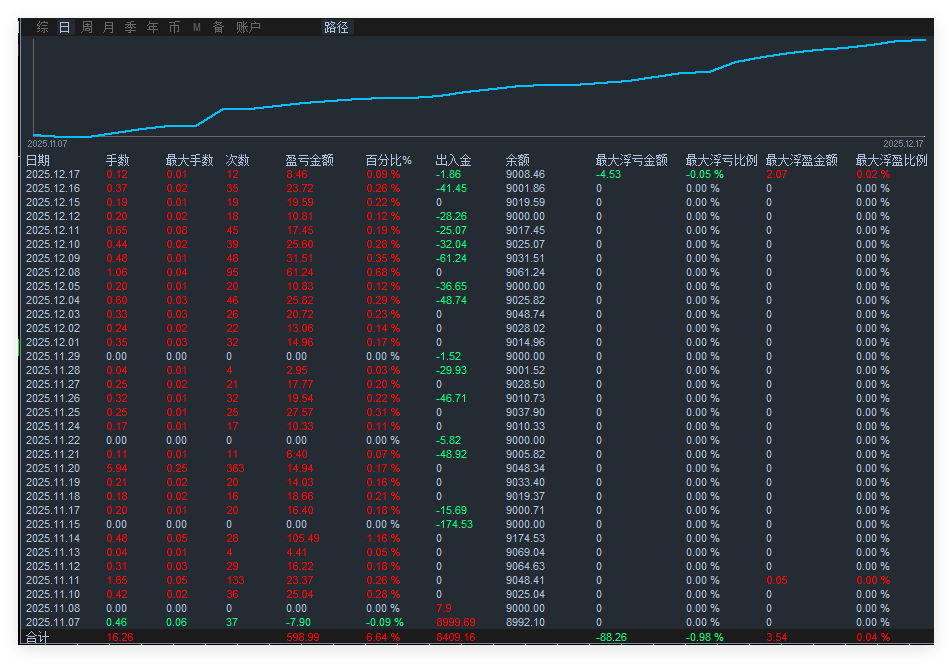Click the chart's 2025.11.07 start date label
This screenshot has height=663, width=952.
(47, 144)
